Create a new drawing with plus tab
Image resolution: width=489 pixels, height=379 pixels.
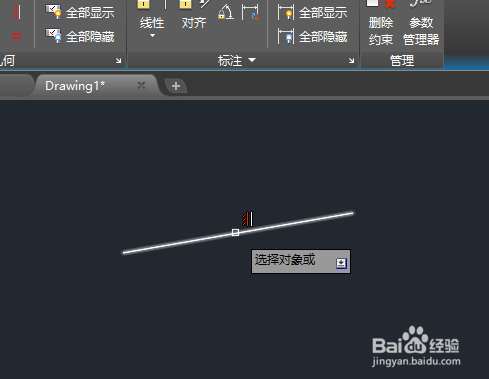click(x=176, y=86)
